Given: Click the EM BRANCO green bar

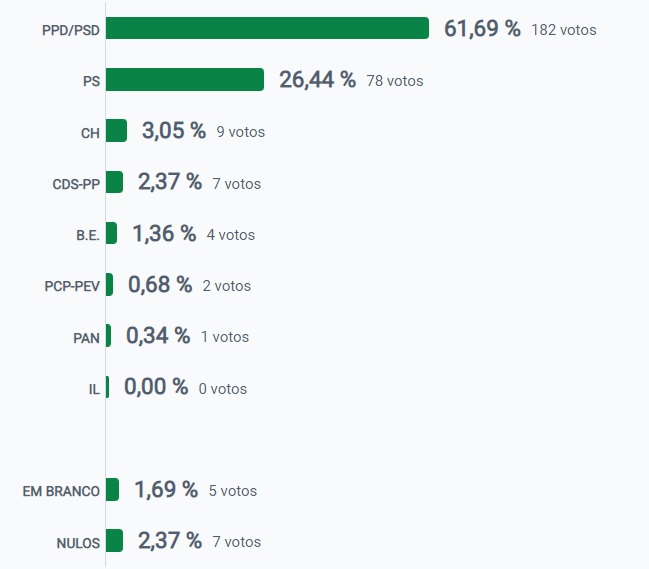Looking at the screenshot, I should (x=112, y=490).
